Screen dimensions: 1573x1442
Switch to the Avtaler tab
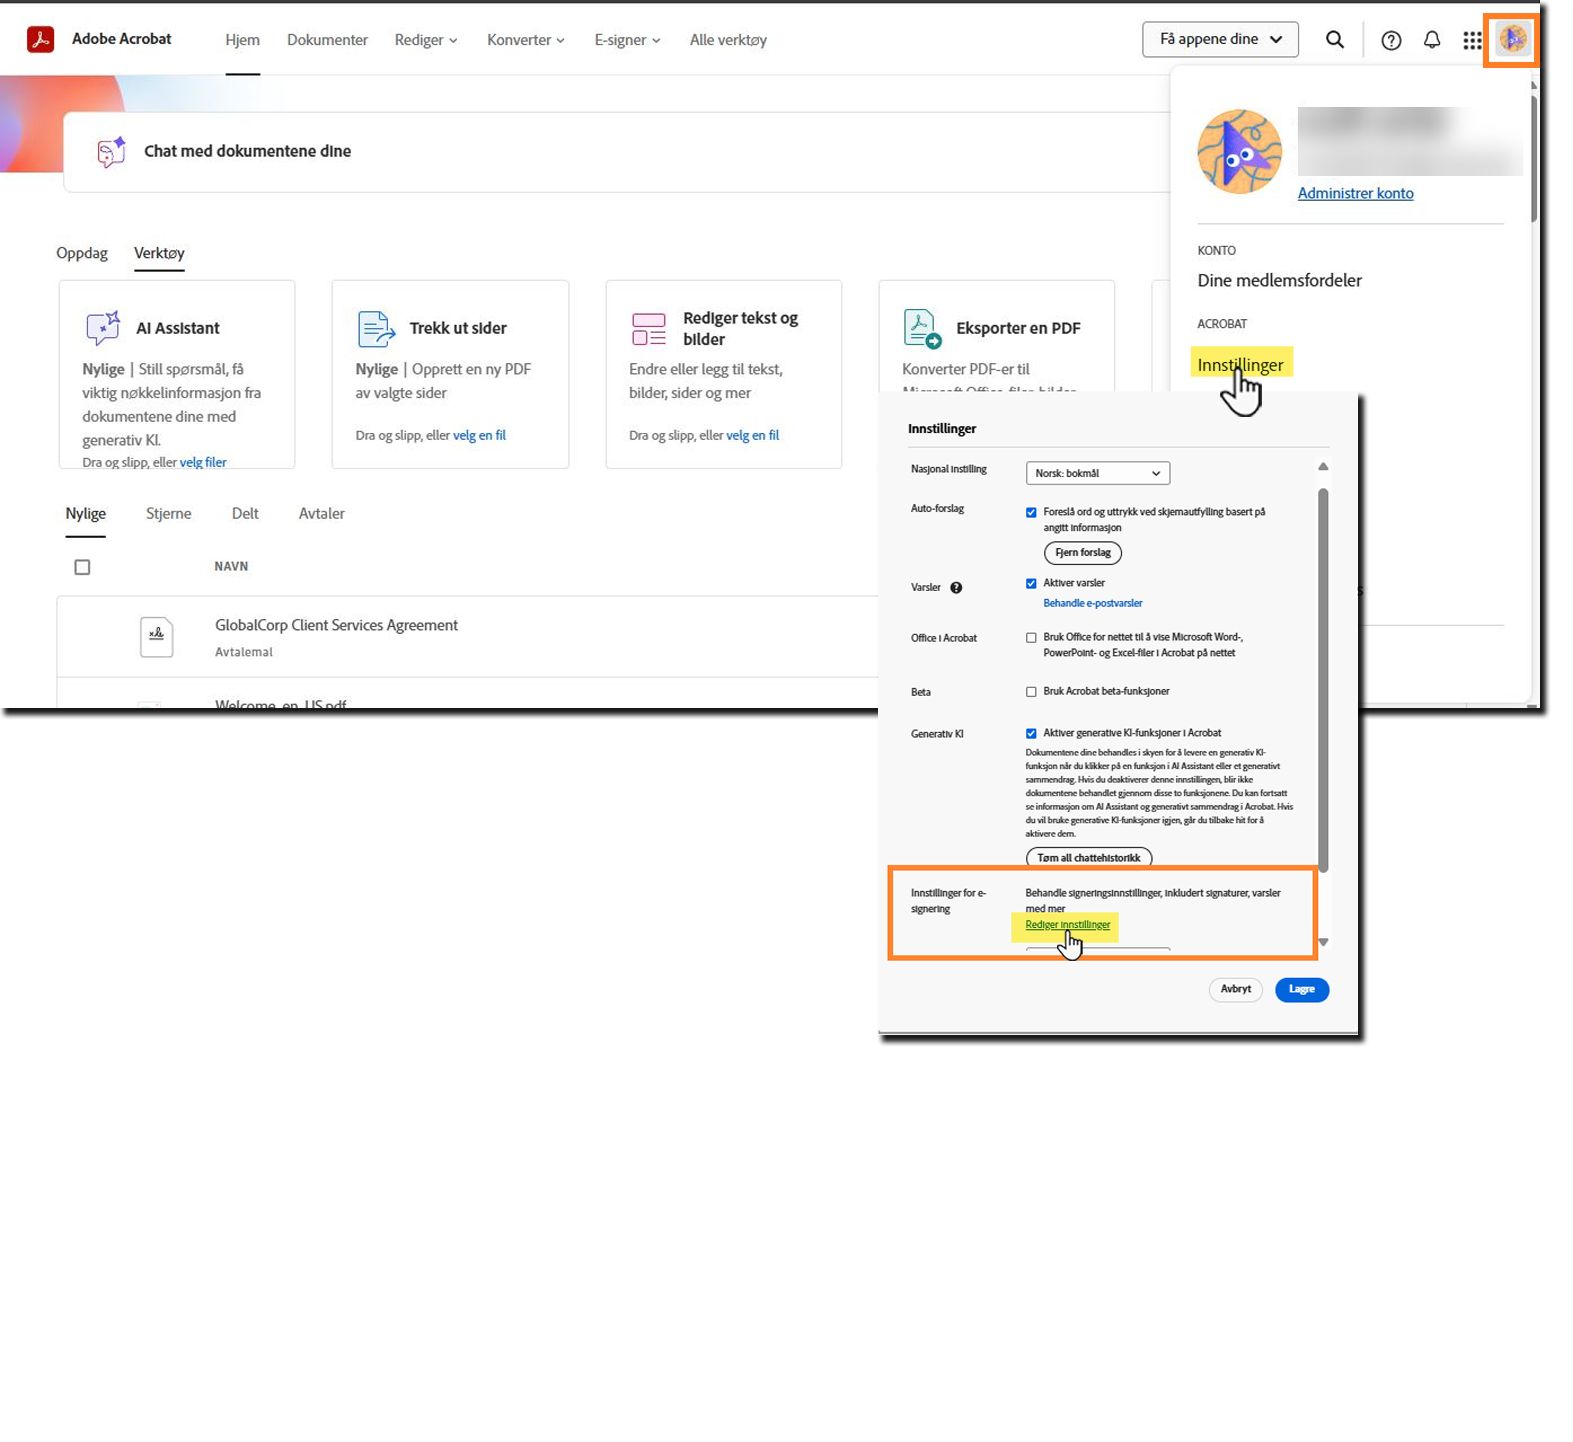point(321,514)
